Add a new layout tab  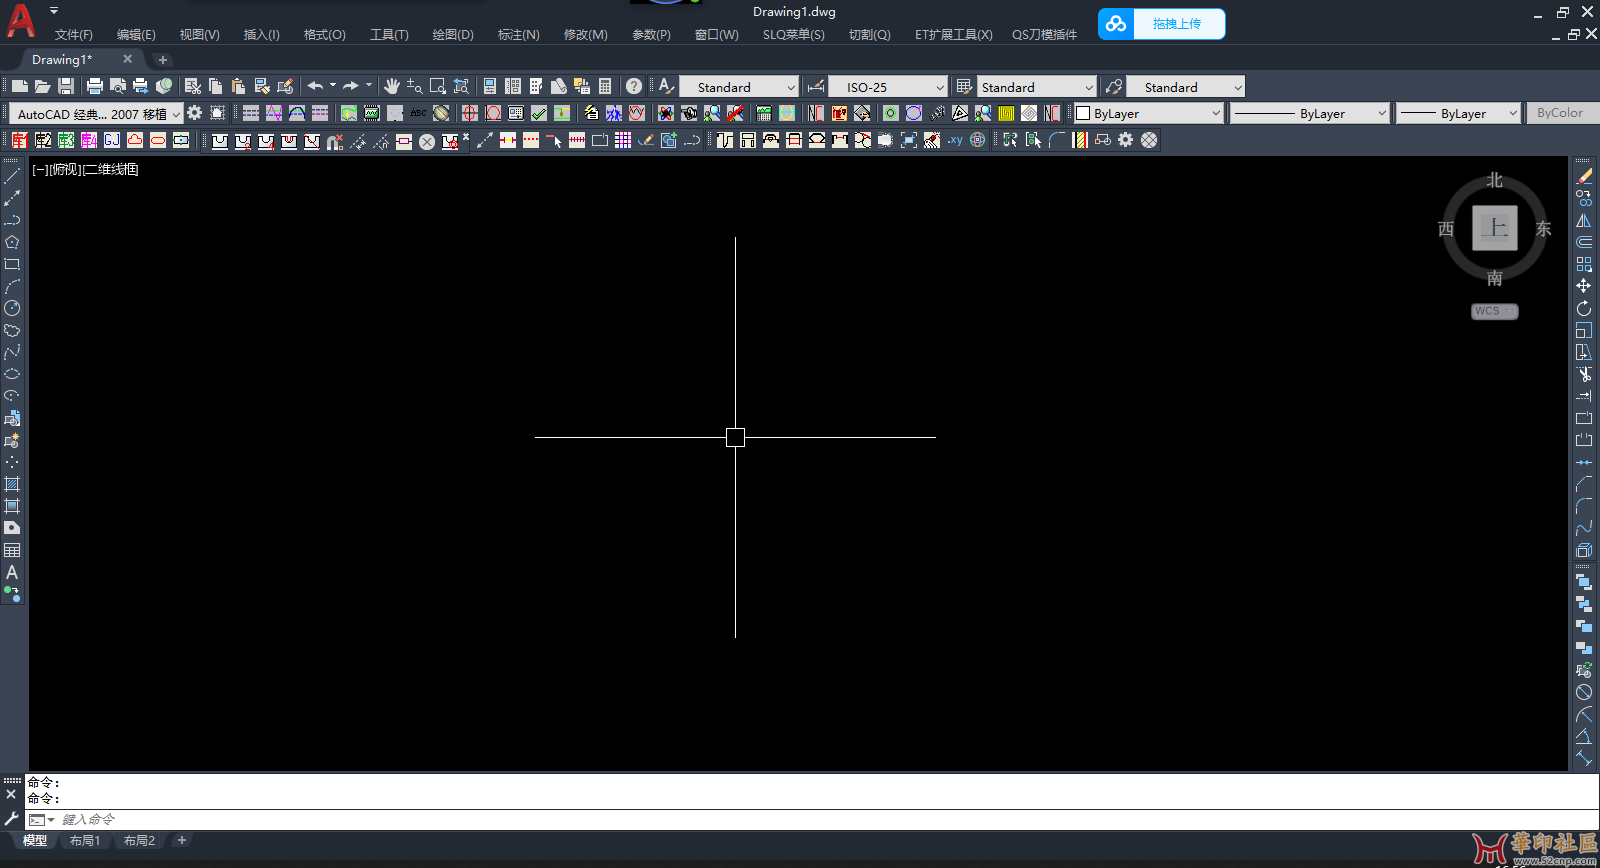pyautogui.click(x=182, y=841)
